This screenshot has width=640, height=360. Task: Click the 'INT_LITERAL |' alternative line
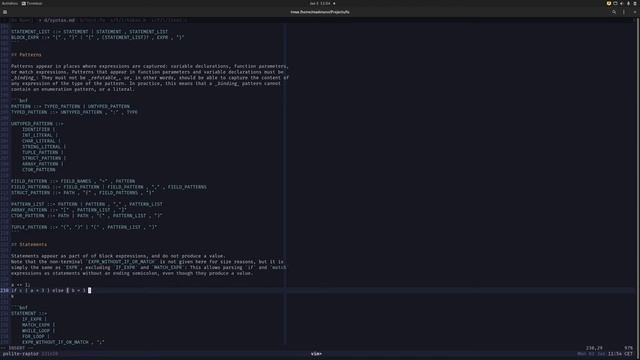(x=40, y=135)
